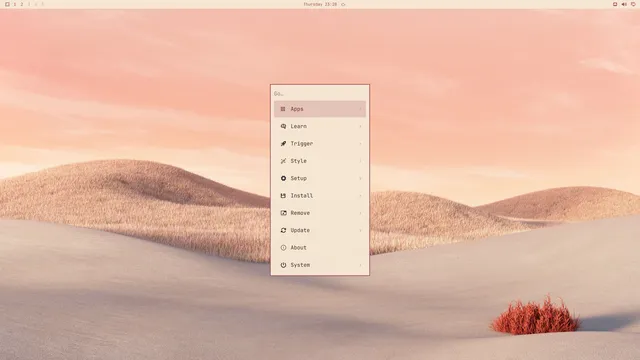Click the tray icon left of the volume speaker
640x360 pixels.
615,4
